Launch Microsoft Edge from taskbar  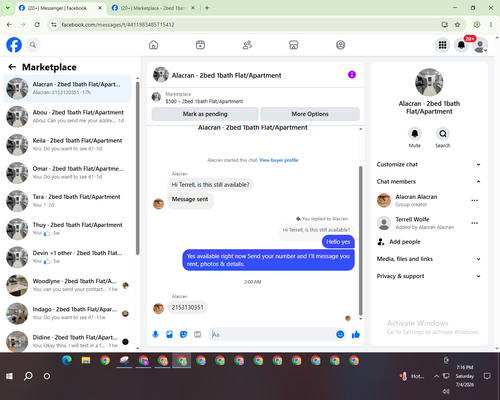pyautogui.click(x=67, y=360)
